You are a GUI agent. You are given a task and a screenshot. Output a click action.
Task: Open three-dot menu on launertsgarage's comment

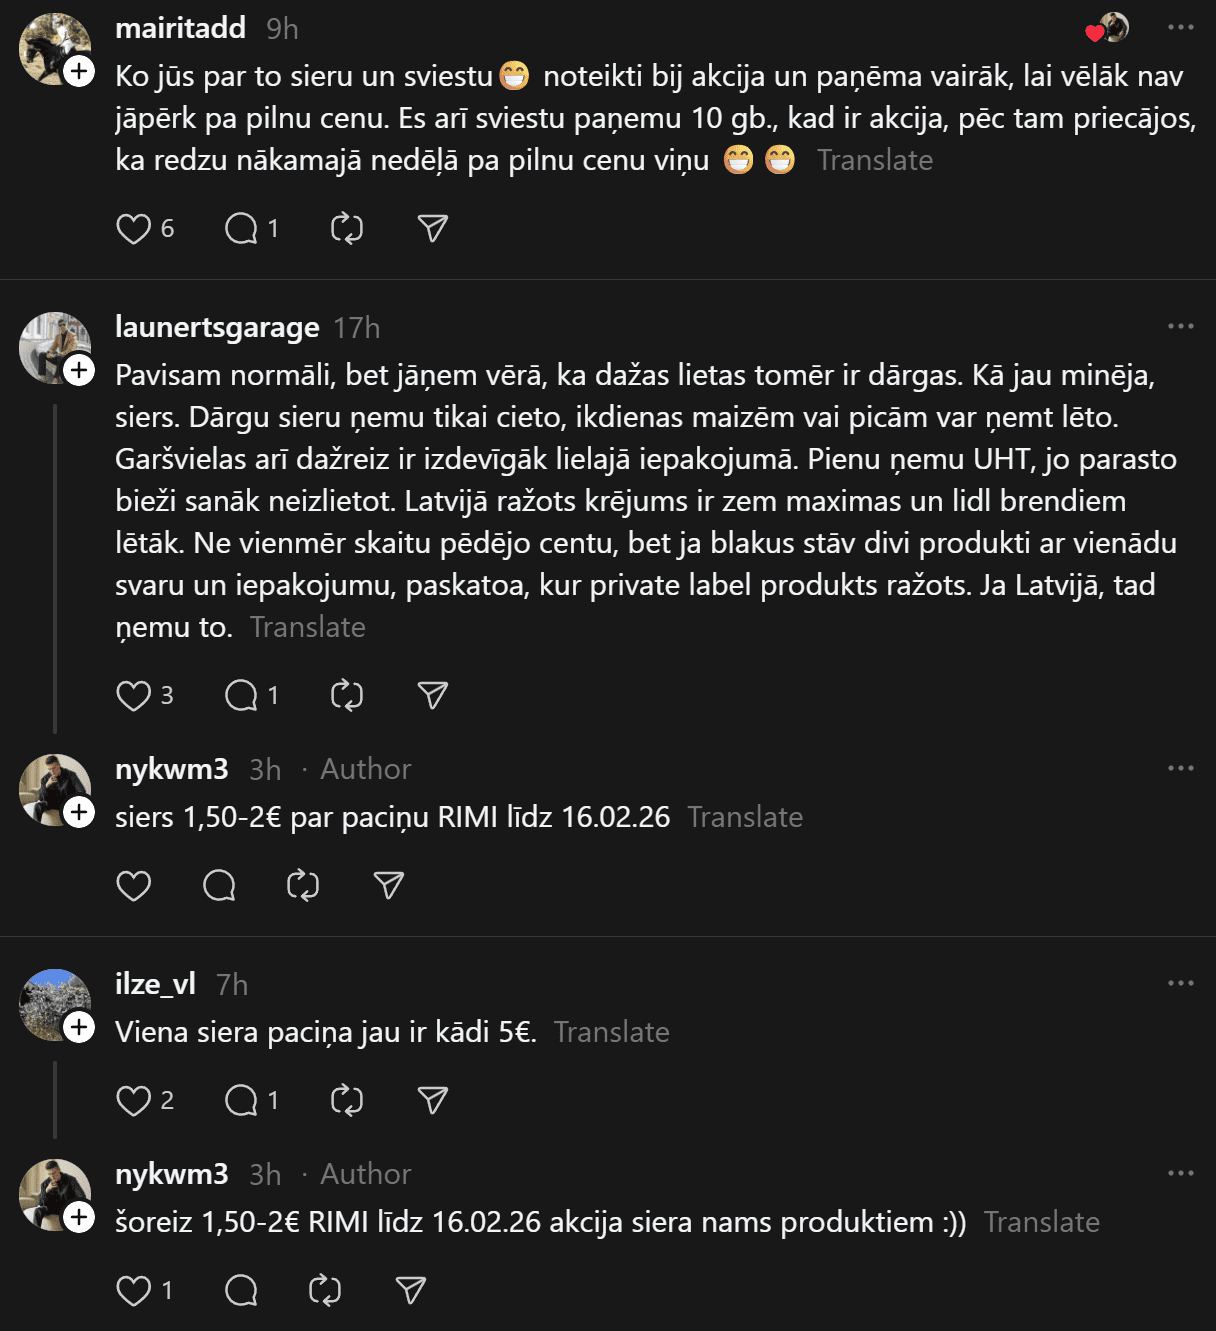(x=1181, y=326)
